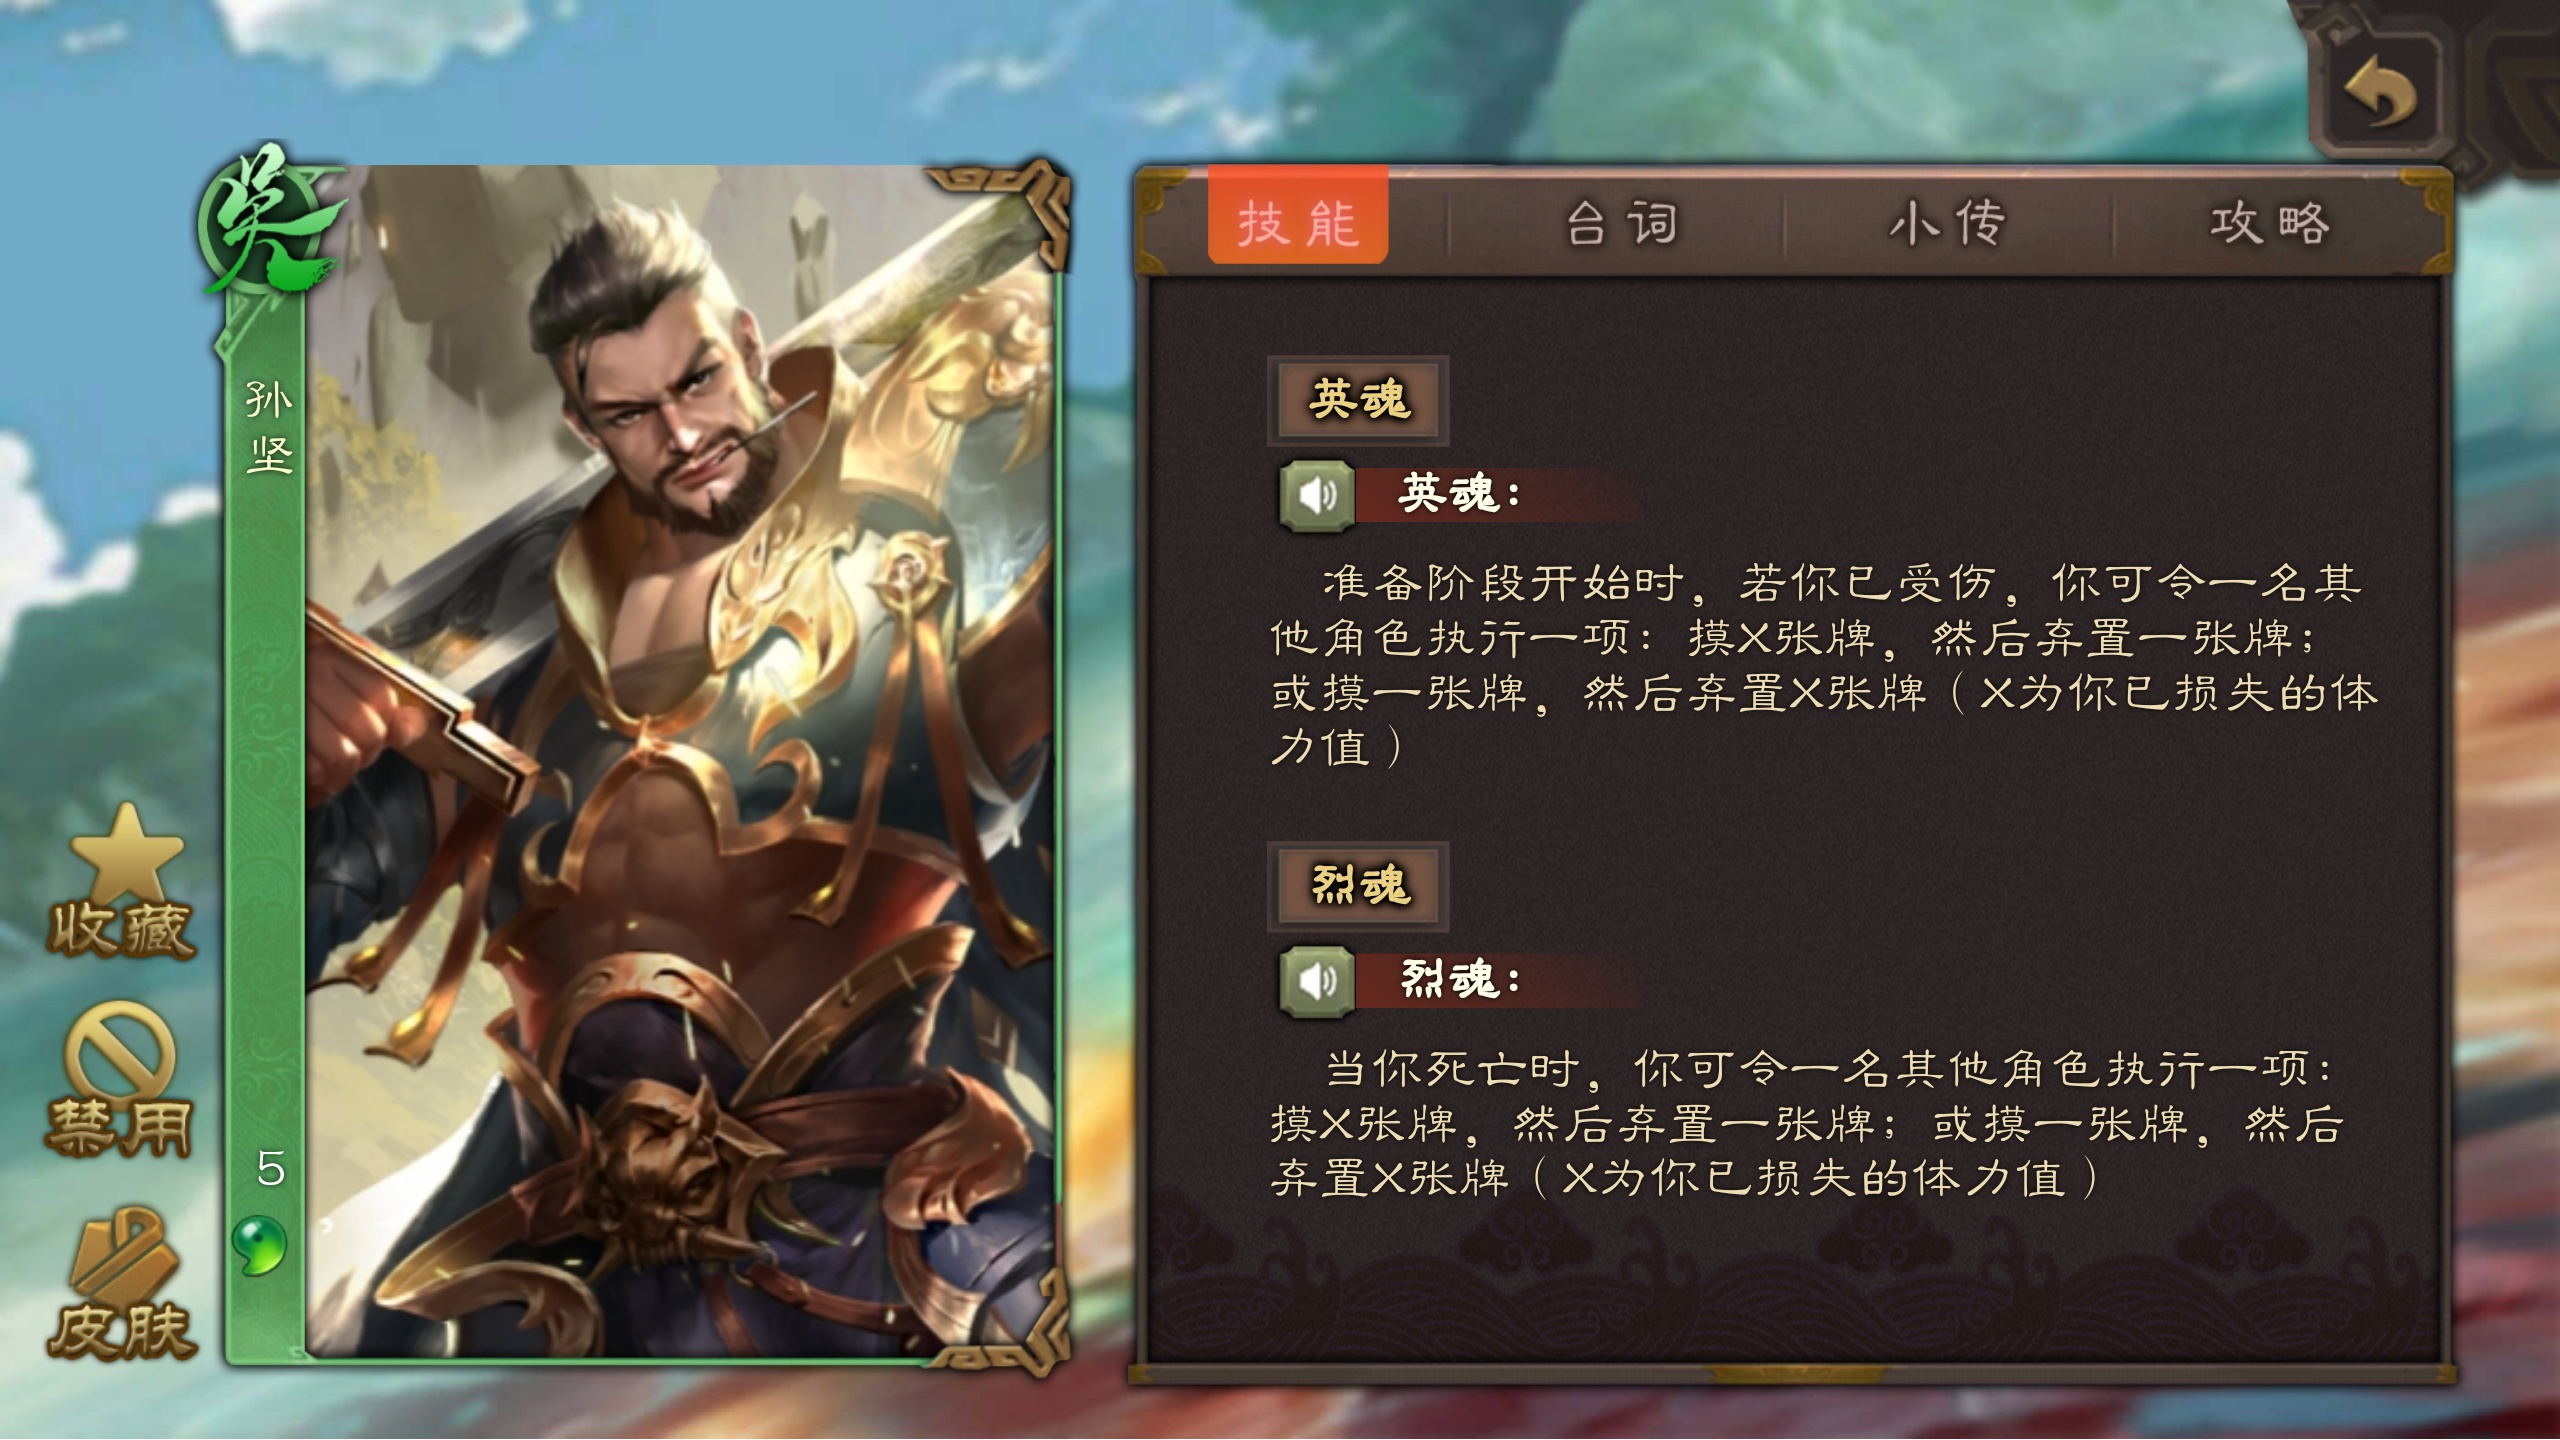Click the 收藏 star icon
This screenshot has width=2560, height=1440.
point(123,880)
